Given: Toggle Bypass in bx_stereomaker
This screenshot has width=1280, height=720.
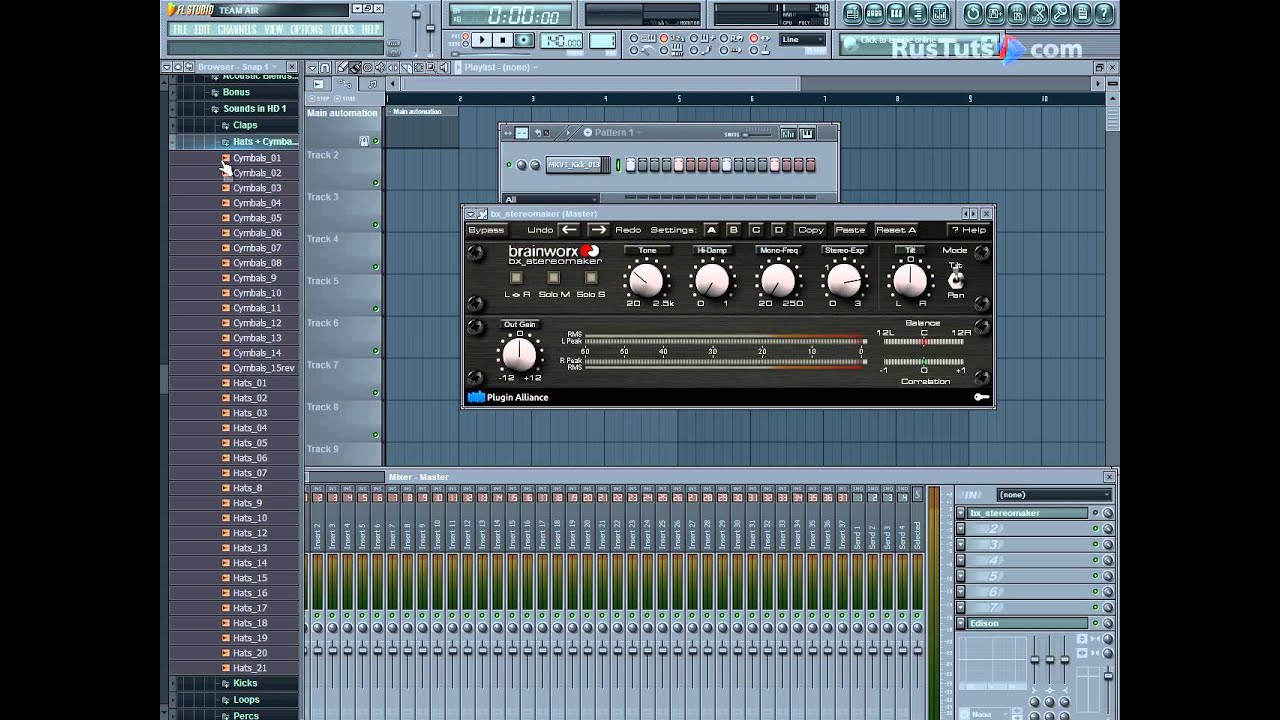Looking at the screenshot, I should (x=486, y=230).
